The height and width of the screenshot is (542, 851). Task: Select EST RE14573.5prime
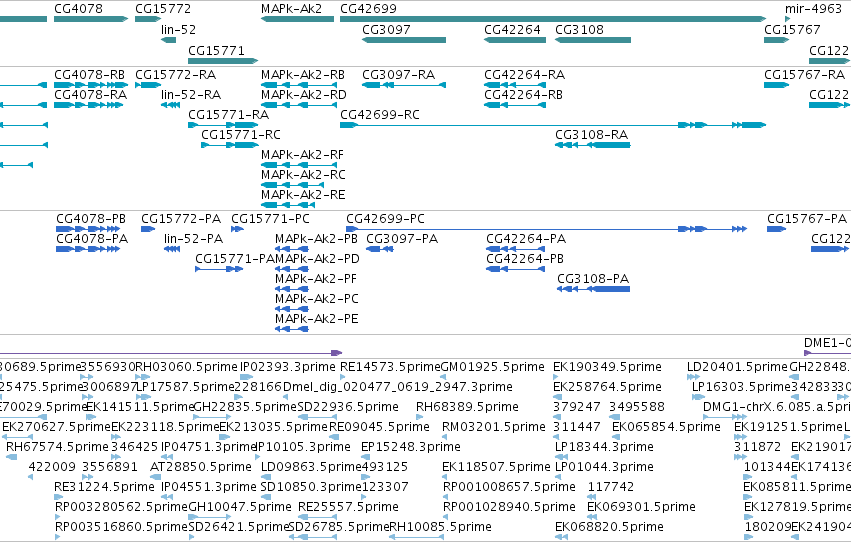coord(390,367)
